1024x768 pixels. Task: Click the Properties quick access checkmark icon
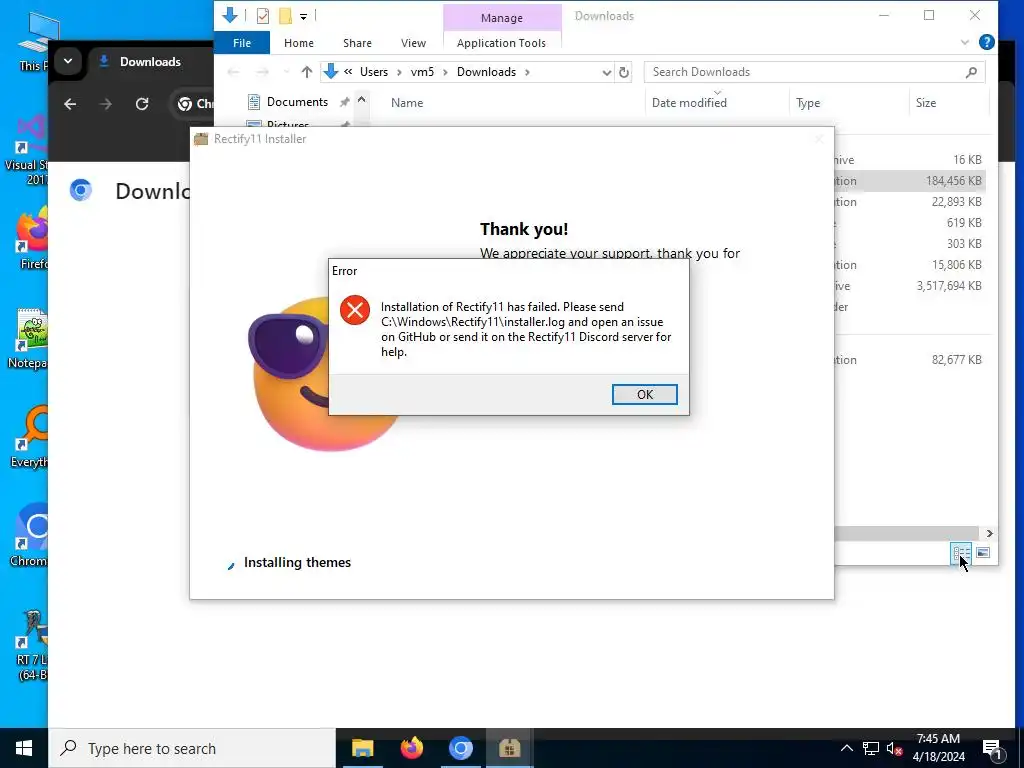[x=263, y=16]
